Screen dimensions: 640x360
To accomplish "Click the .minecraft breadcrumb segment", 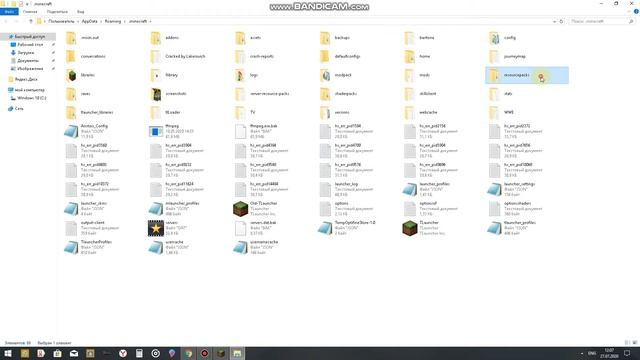I will 138,21.
